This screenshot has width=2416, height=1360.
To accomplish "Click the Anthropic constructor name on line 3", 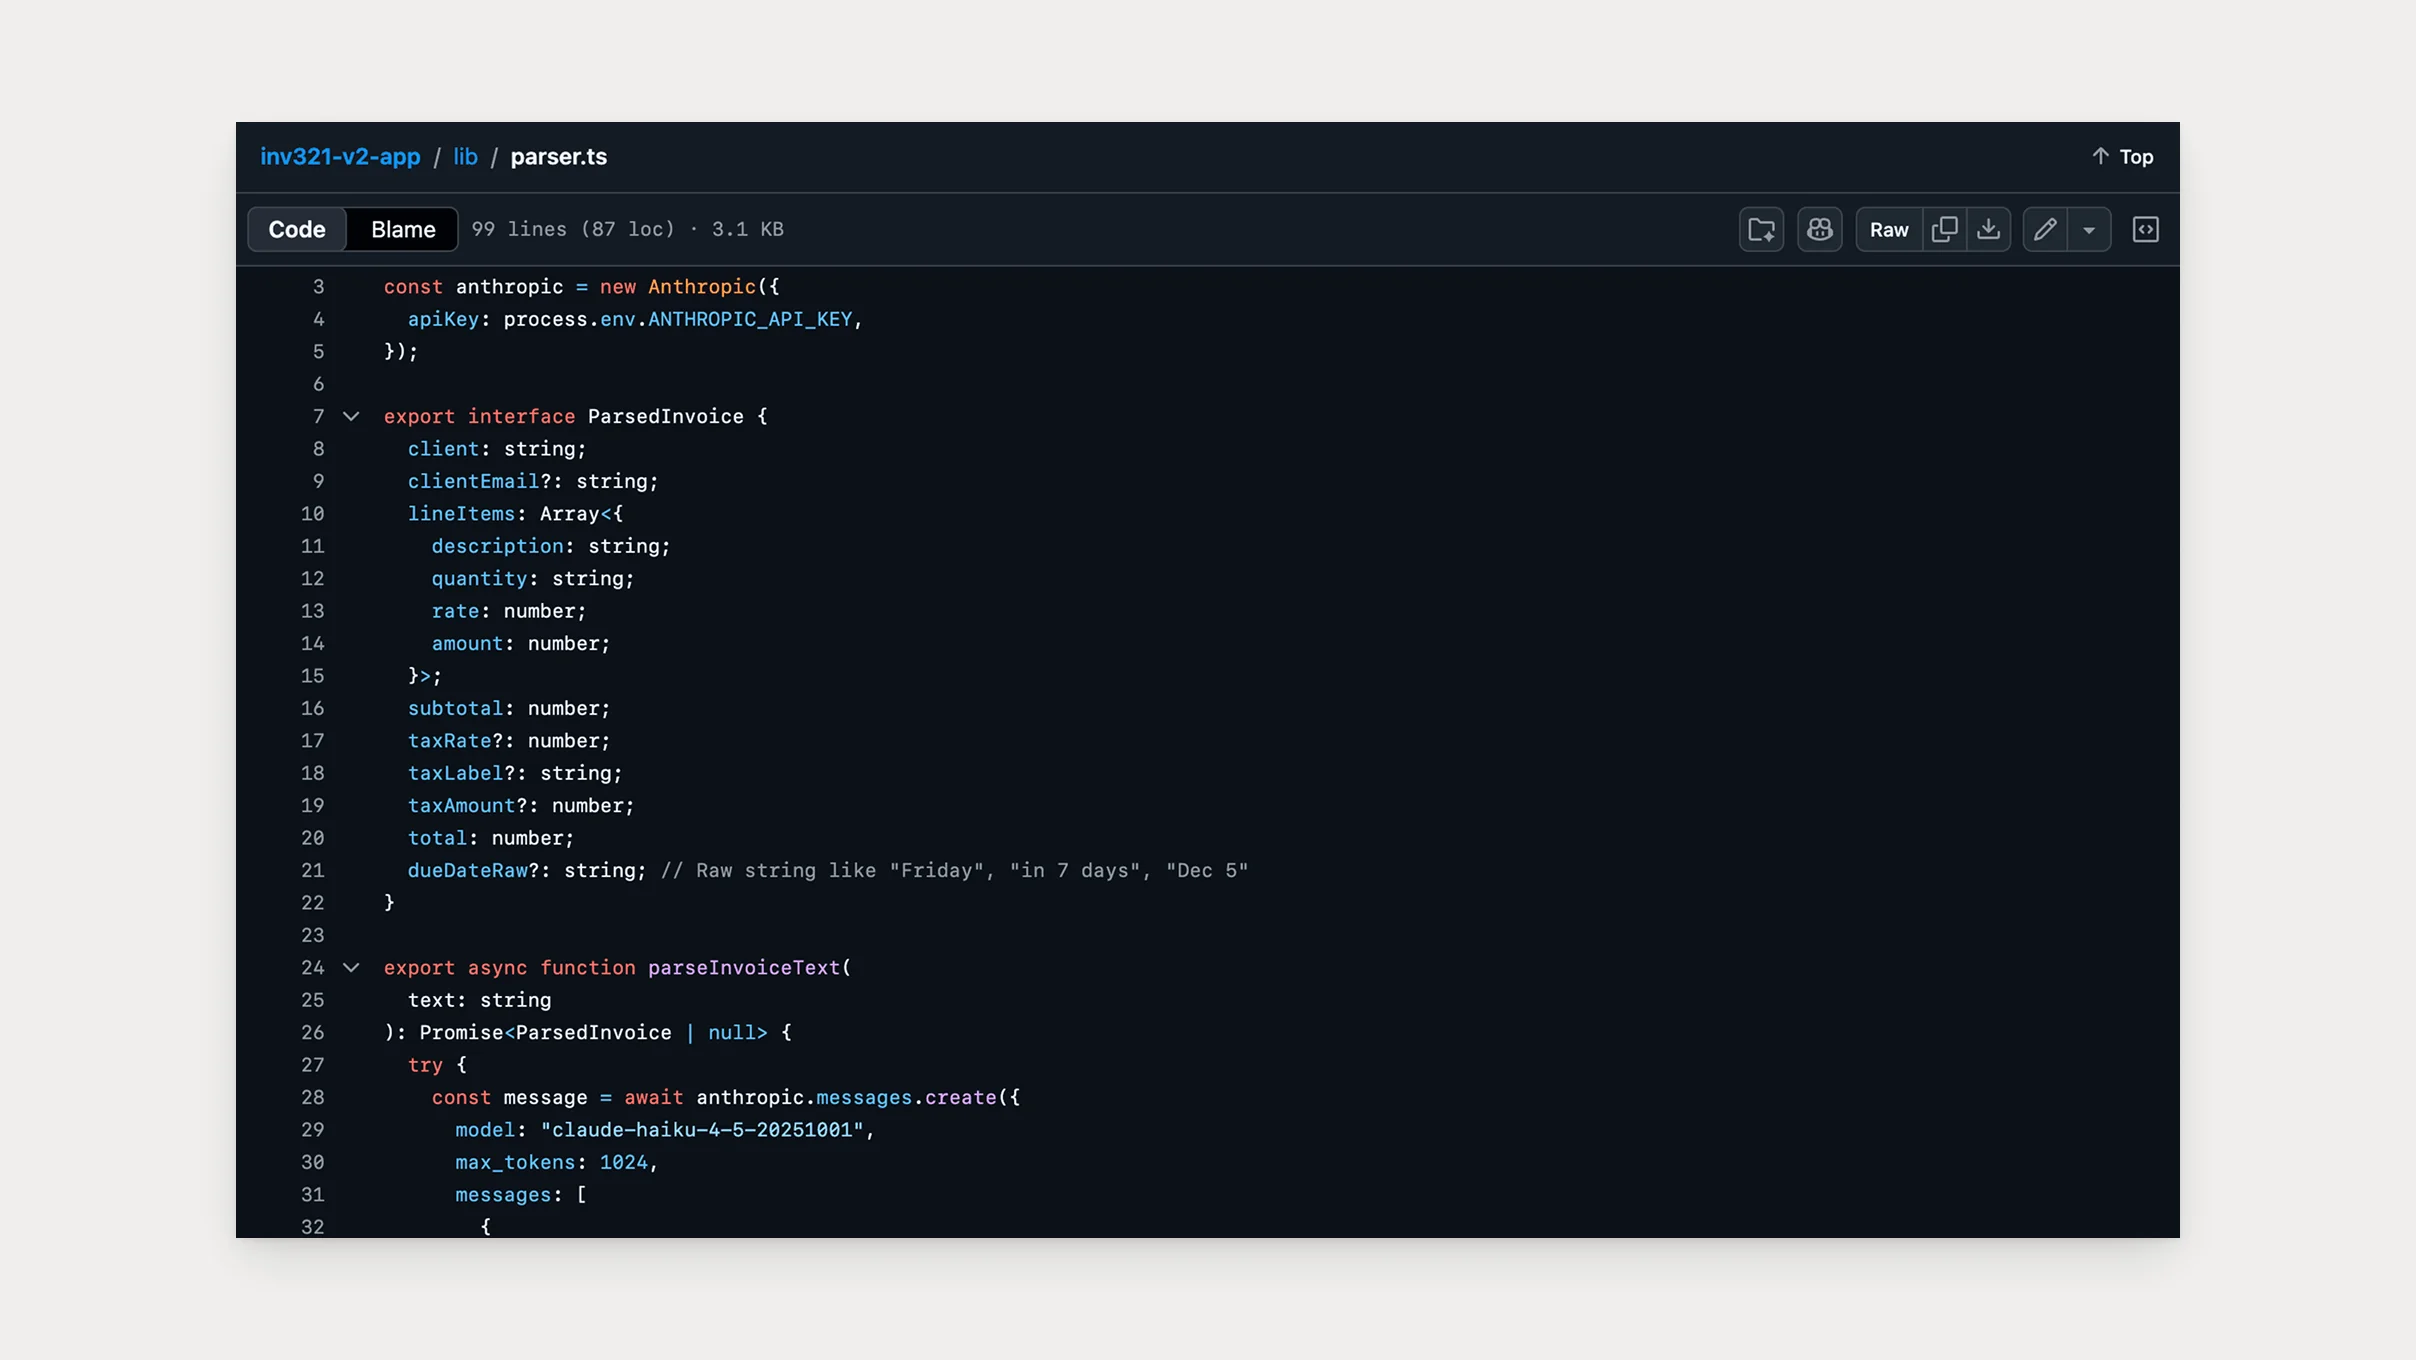I will coord(702,286).
